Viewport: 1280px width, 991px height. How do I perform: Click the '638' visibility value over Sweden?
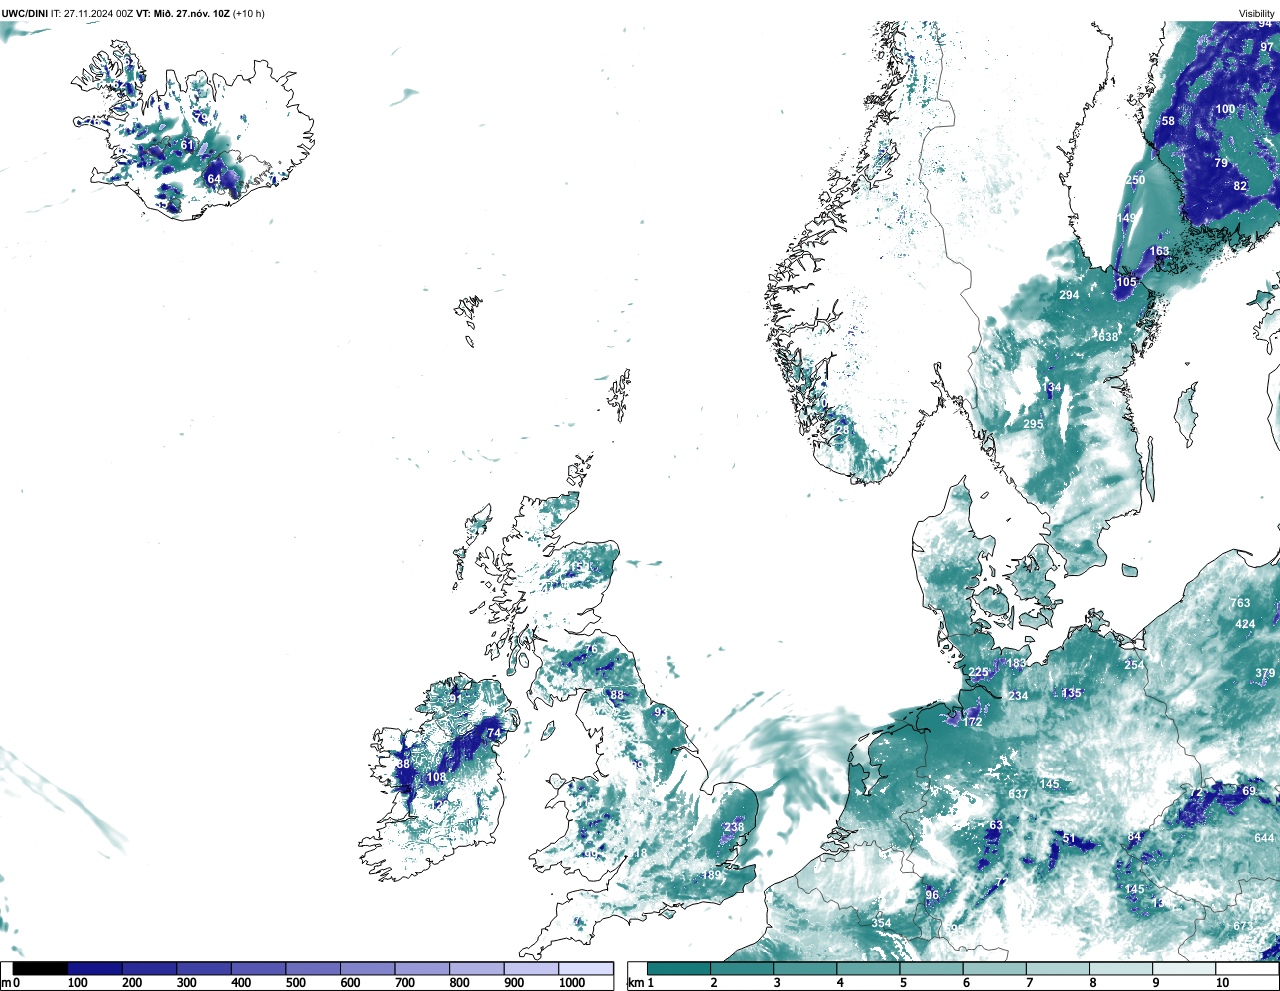pyautogui.click(x=1108, y=337)
